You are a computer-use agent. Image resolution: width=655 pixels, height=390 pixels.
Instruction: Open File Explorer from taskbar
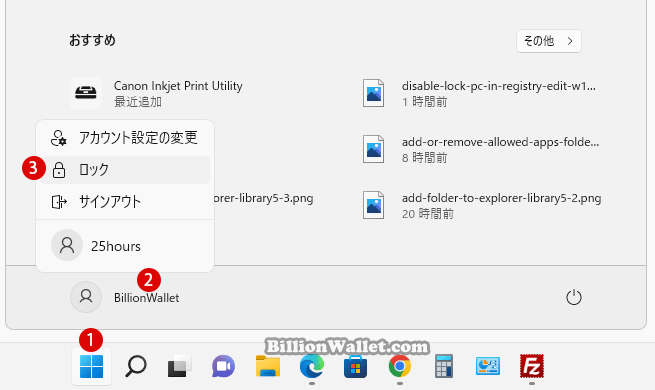tap(268, 366)
